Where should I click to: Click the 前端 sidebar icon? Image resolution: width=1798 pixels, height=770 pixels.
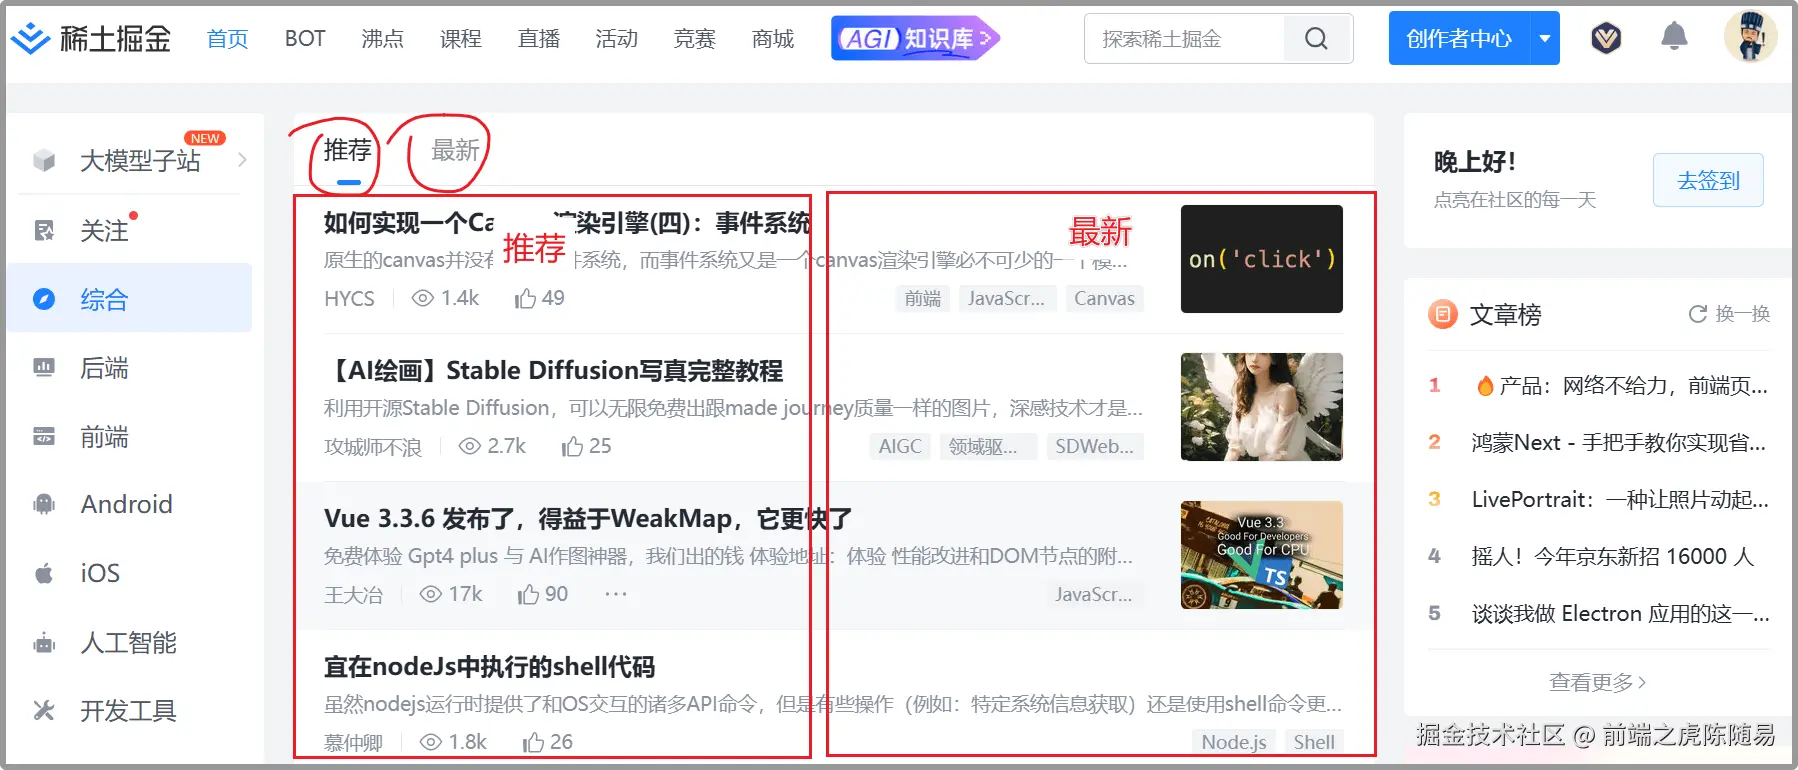point(44,436)
